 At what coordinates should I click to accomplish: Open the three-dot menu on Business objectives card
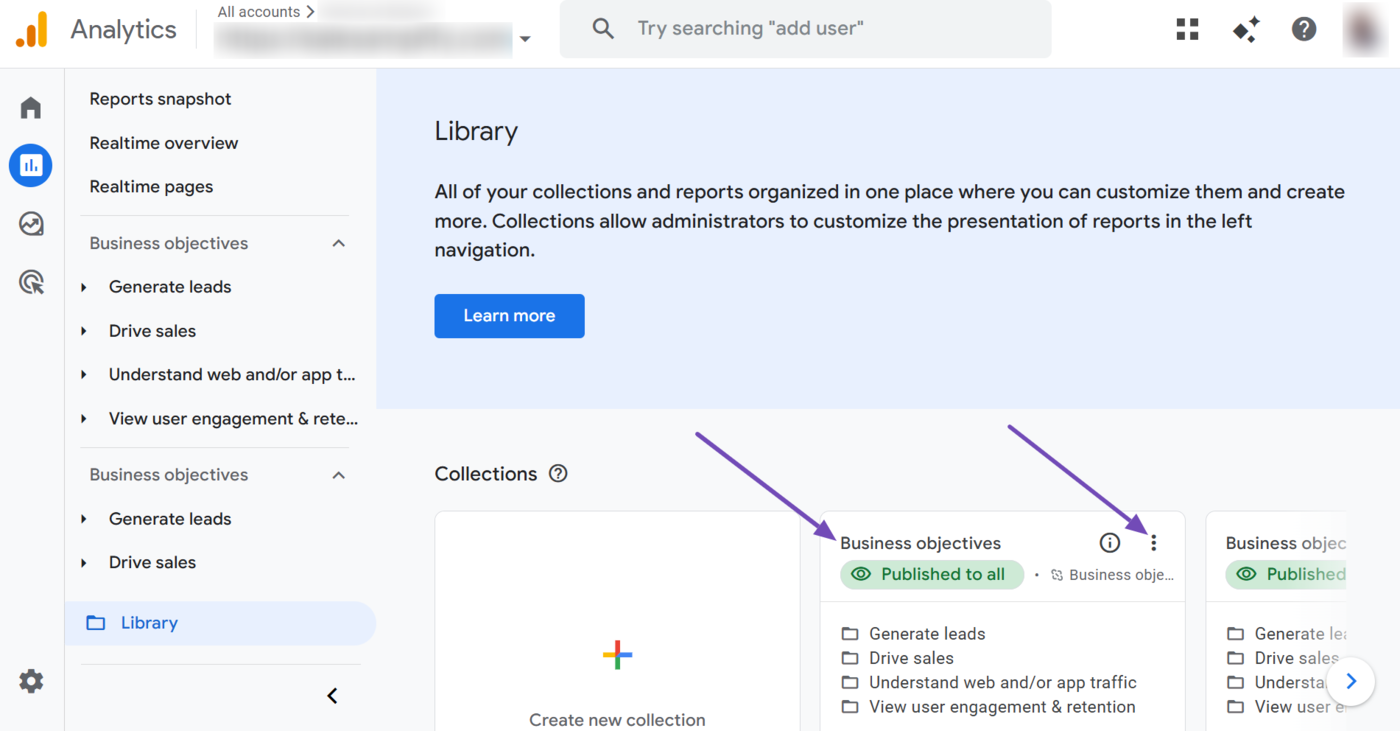[x=1154, y=542]
